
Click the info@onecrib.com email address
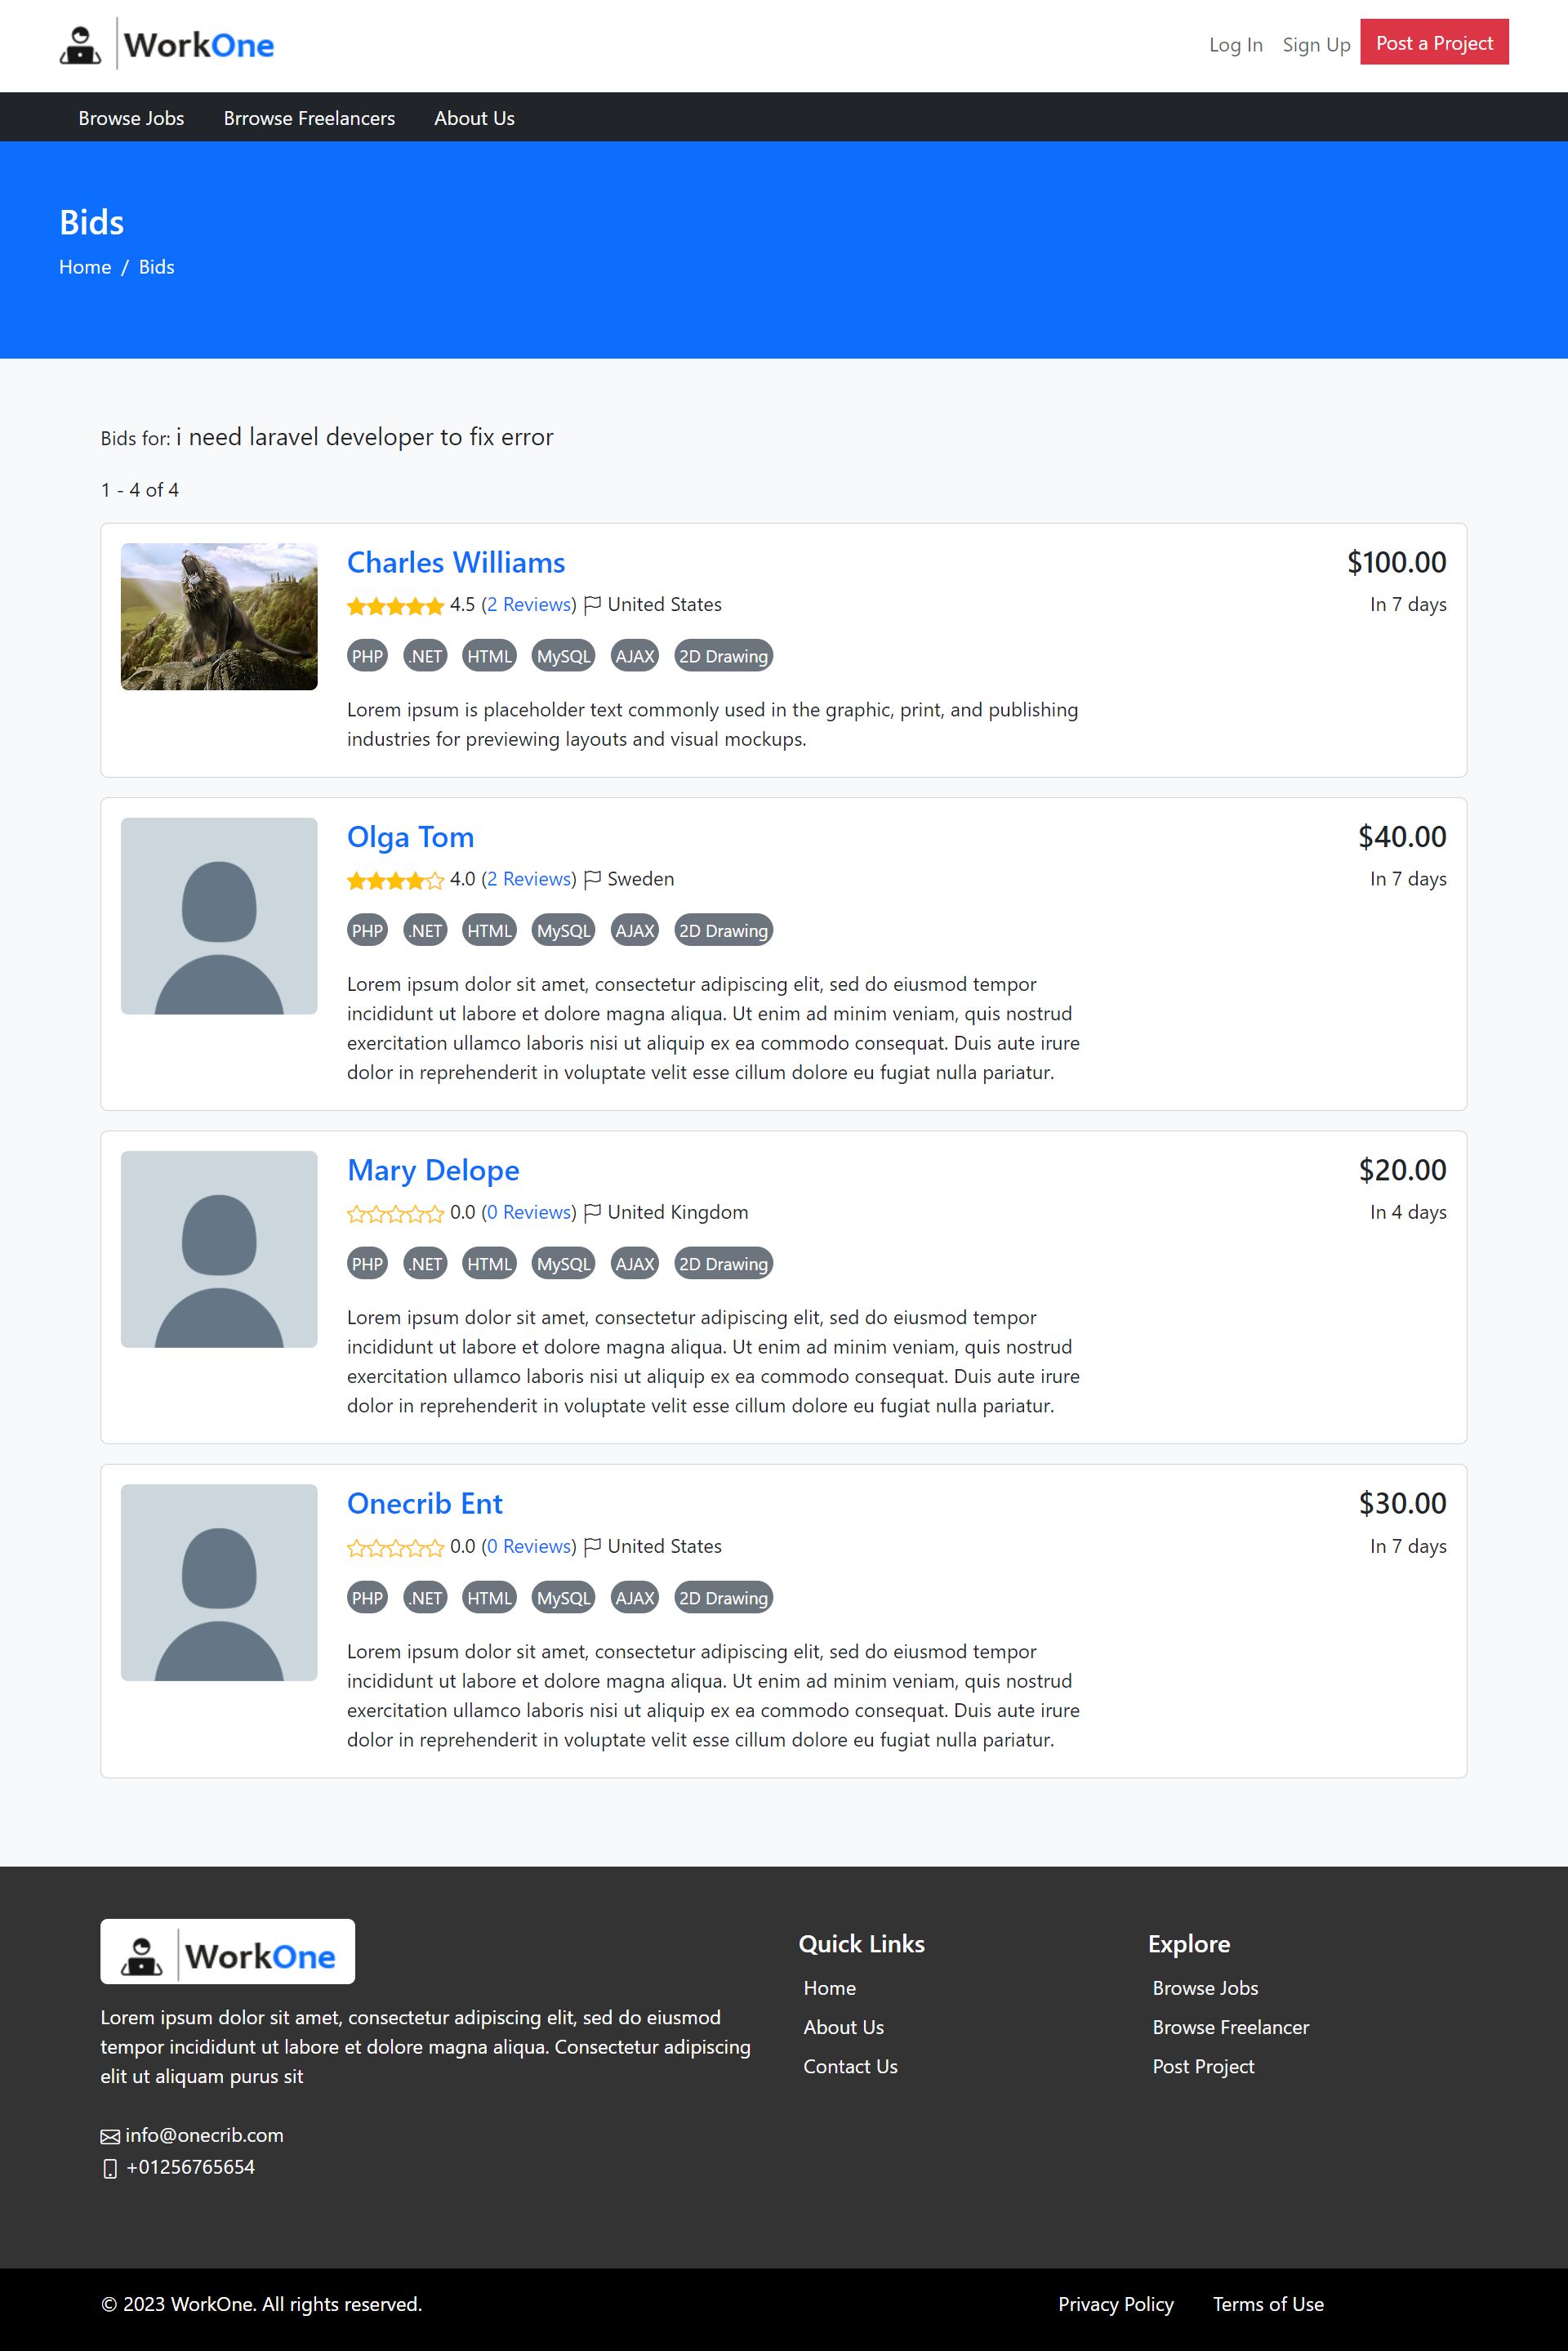(204, 2135)
